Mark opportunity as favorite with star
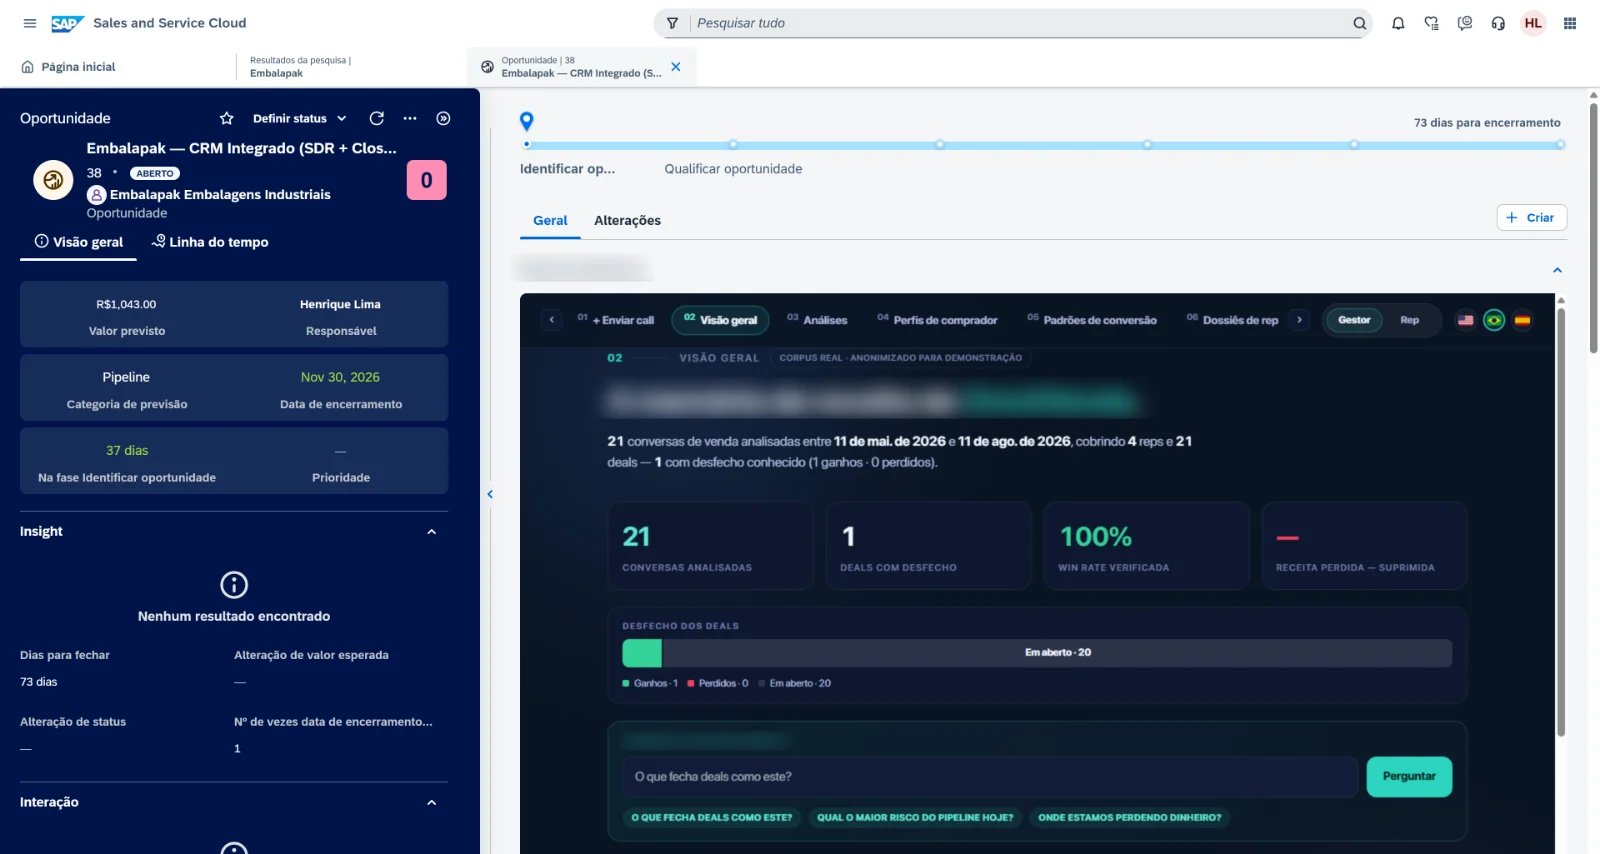Screen dimensions: 1600x854 click(x=227, y=118)
